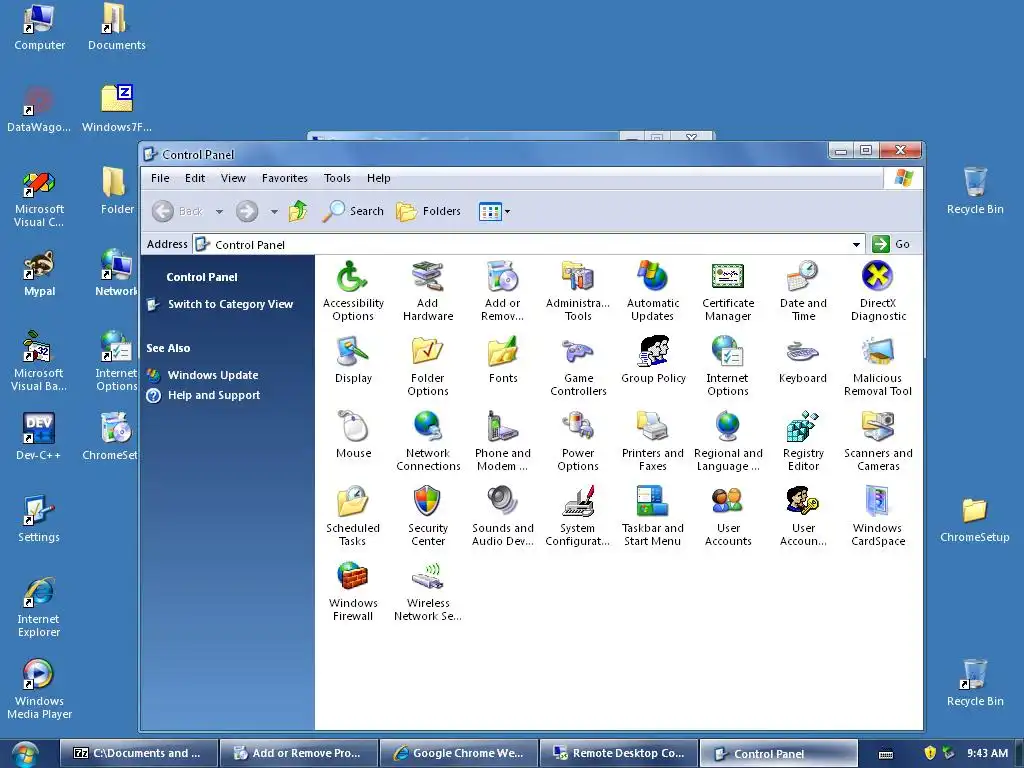Viewport: 1024px width, 768px height.
Task: Open Registry Editor icon
Action: (803, 441)
